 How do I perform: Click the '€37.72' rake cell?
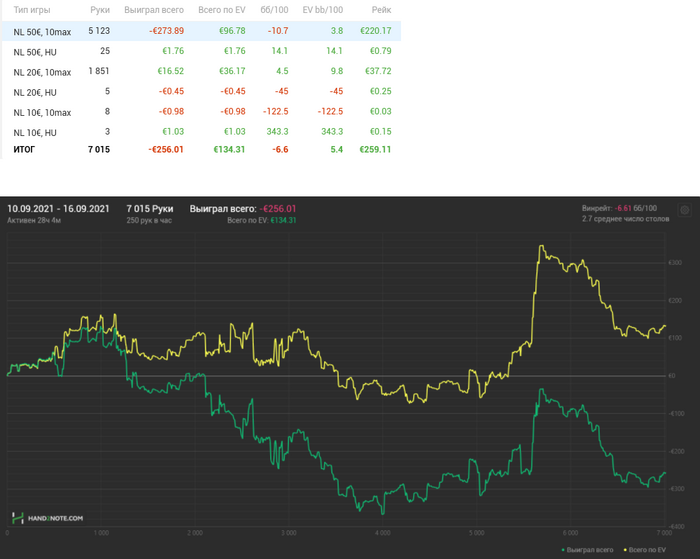click(x=378, y=71)
